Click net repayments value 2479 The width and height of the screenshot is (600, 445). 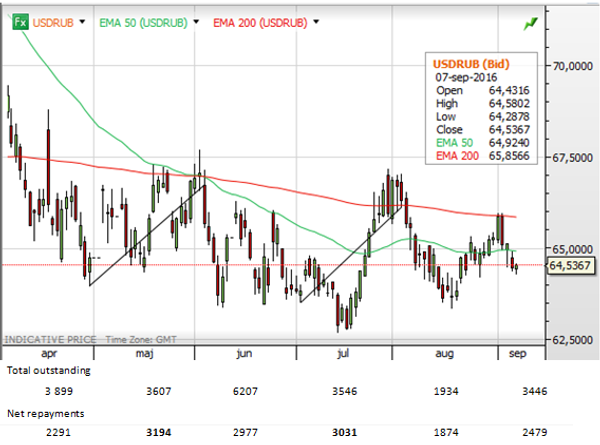tap(535, 432)
